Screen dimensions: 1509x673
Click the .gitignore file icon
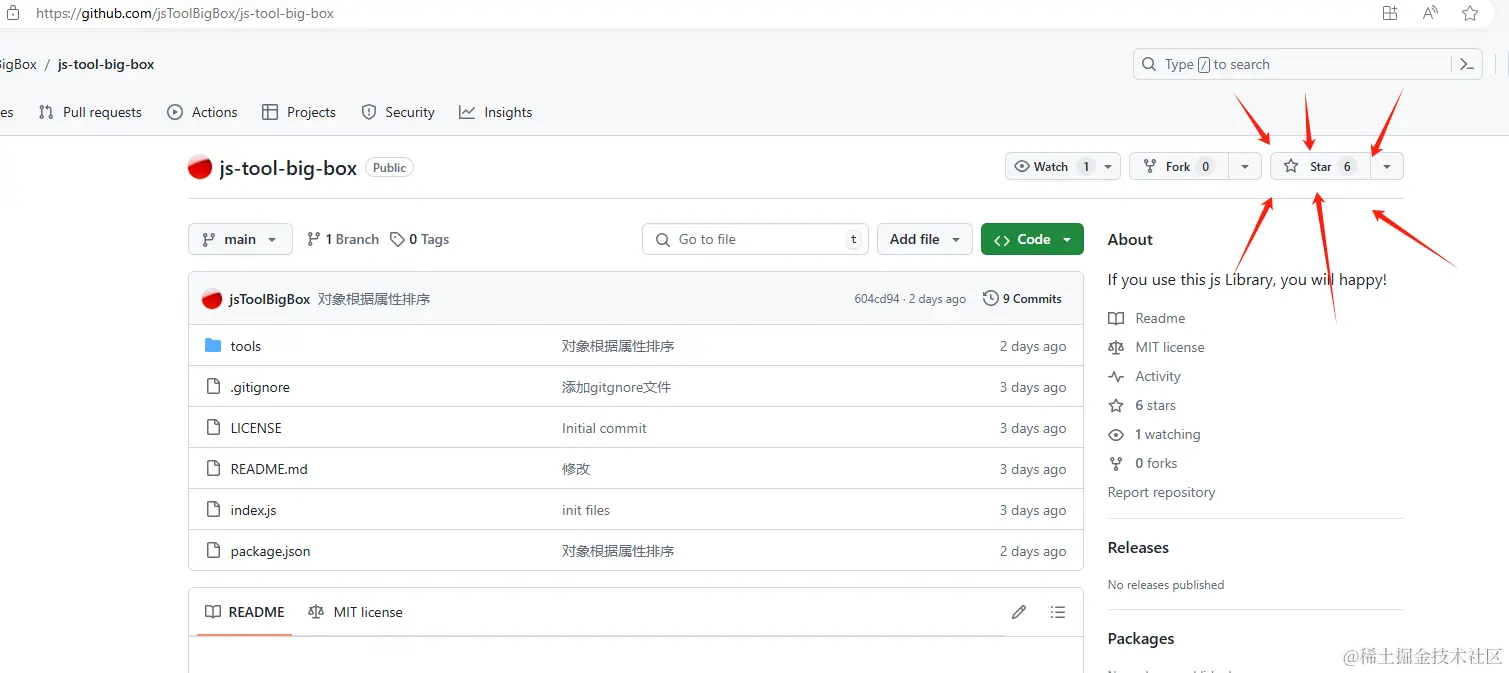(212, 386)
